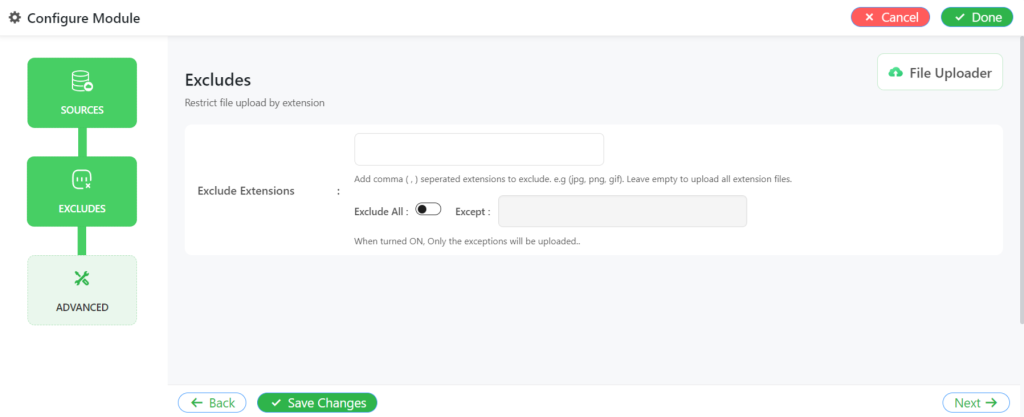The height and width of the screenshot is (417, 1024).
Task: Click the Configure Module gear icon
Action: (x=14, y=18)
